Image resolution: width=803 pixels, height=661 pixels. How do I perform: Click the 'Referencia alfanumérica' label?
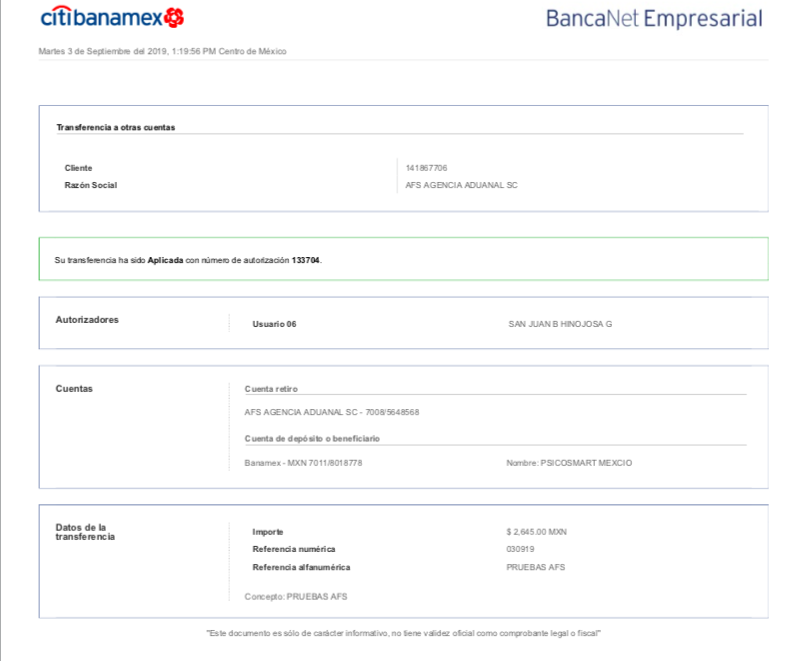[x=301, y=567]
